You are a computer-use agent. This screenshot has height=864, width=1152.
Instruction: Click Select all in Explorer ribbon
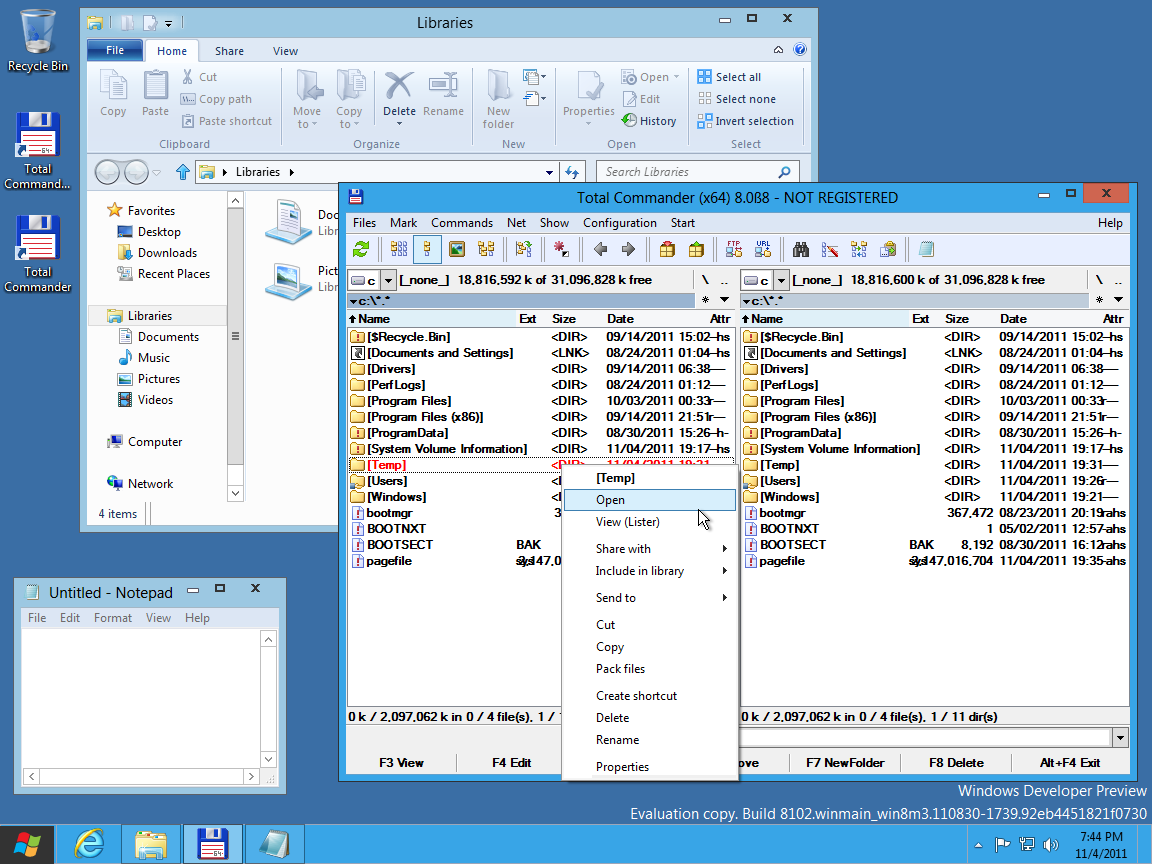click(x=729, y=76)
